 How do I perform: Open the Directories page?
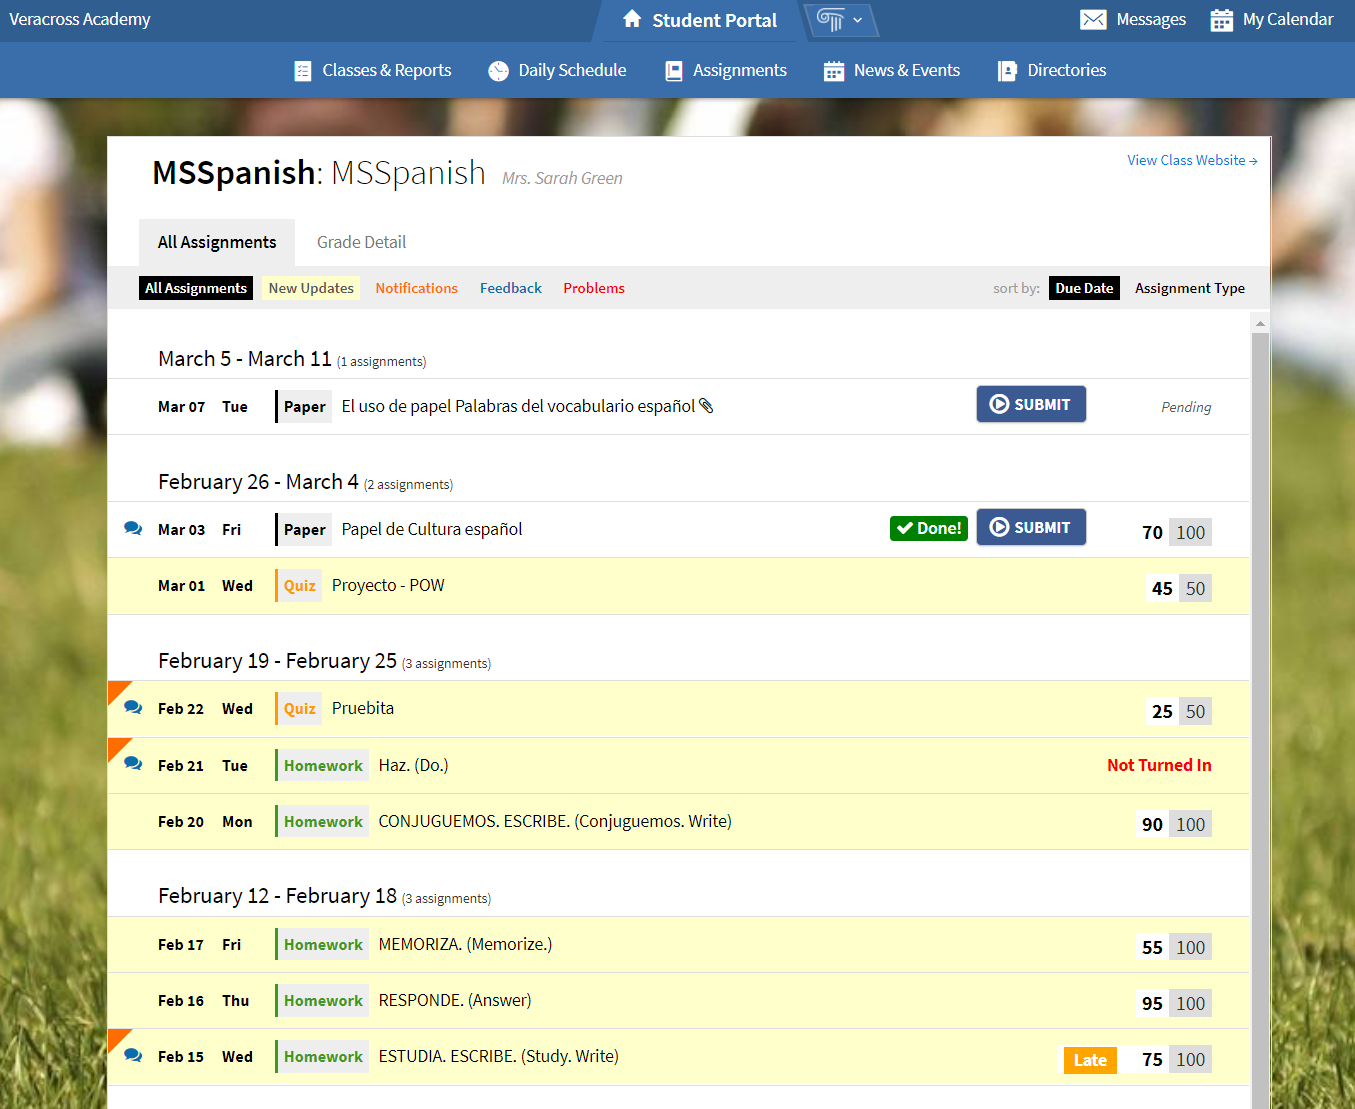pyautogui.click(x=1051, y=70)
